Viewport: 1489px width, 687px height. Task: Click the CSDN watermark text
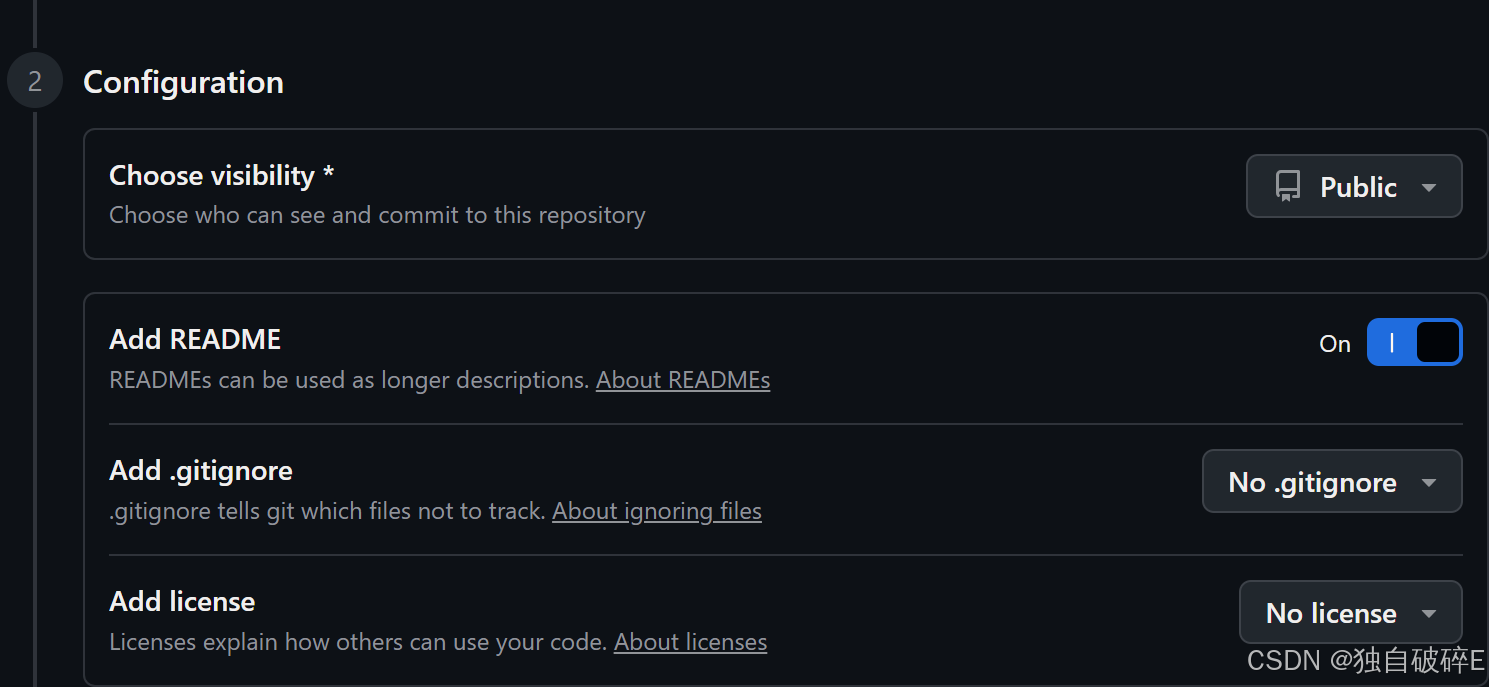tap(1365, 660)
